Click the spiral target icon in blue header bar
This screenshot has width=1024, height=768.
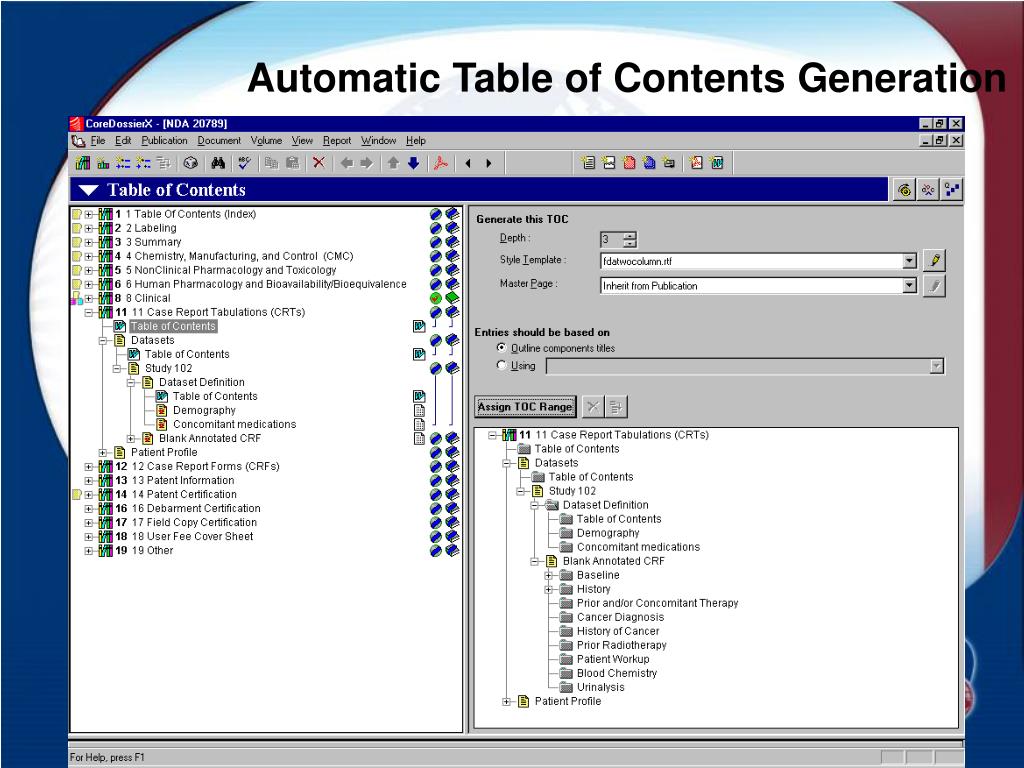904,190
